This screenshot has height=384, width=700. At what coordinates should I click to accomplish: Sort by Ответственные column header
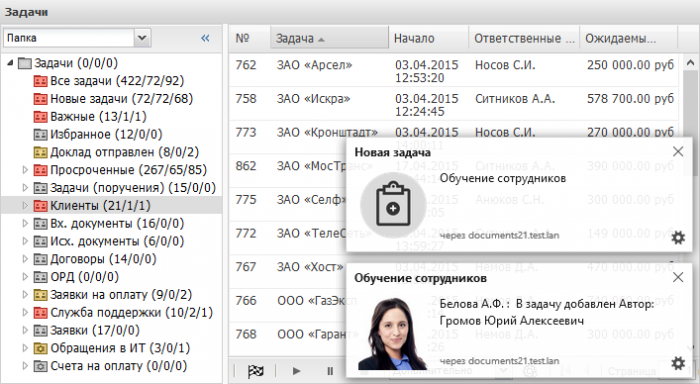point(524,38)
